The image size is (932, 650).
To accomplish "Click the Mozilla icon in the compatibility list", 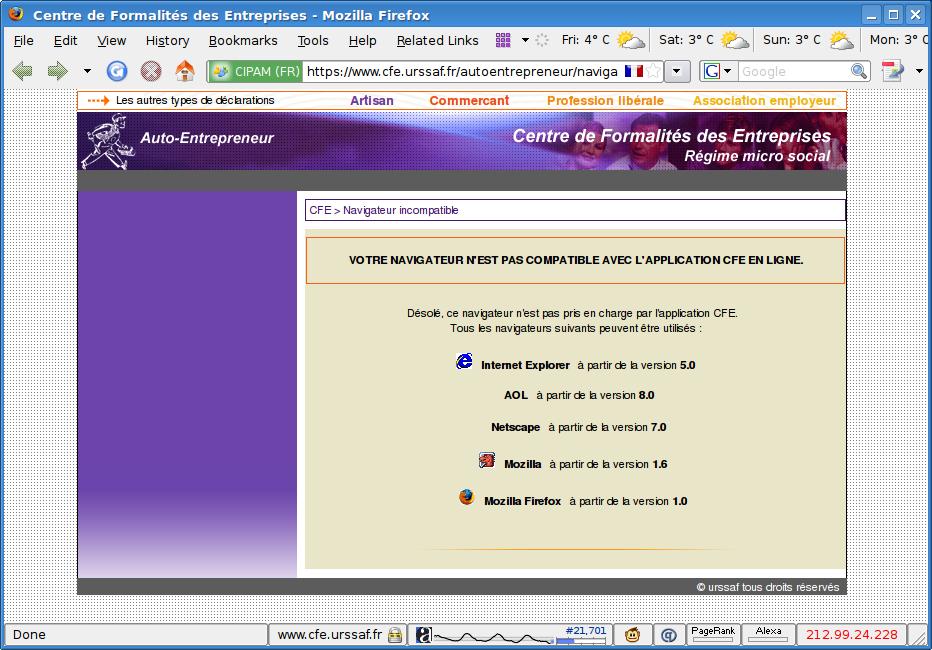I will [x=486, y=460].
